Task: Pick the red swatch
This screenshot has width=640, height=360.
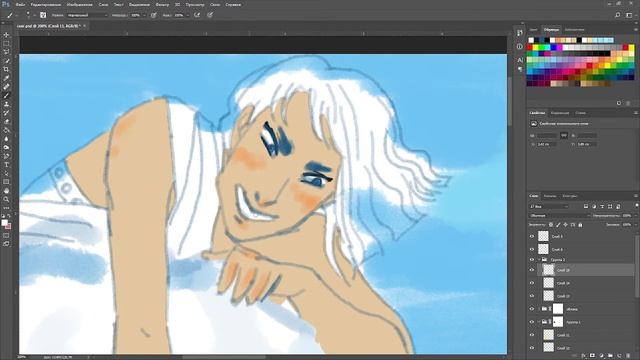Action: pyautogui.click(x=530, y=47)
